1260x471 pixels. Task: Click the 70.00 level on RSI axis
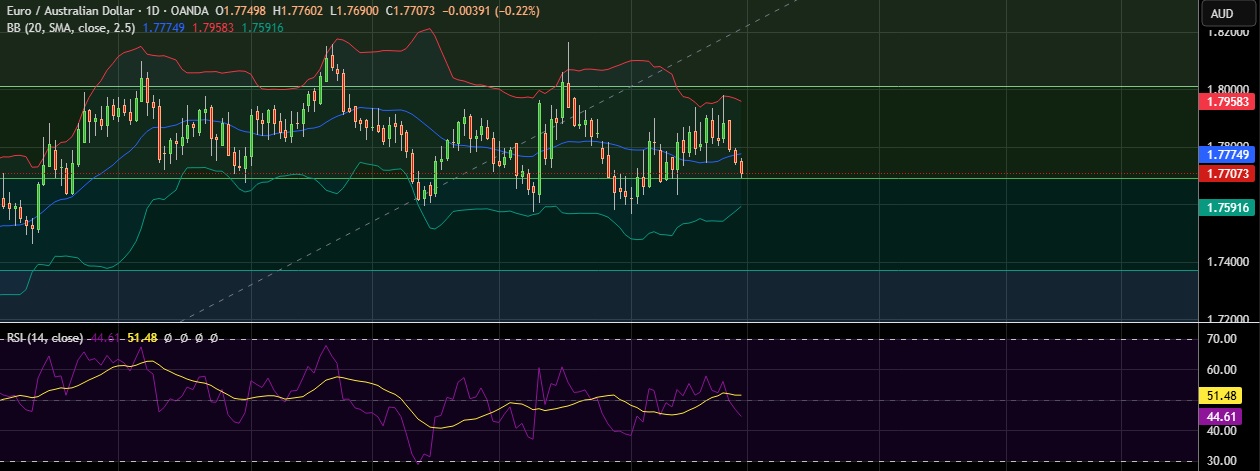[x=1221, y=339]
